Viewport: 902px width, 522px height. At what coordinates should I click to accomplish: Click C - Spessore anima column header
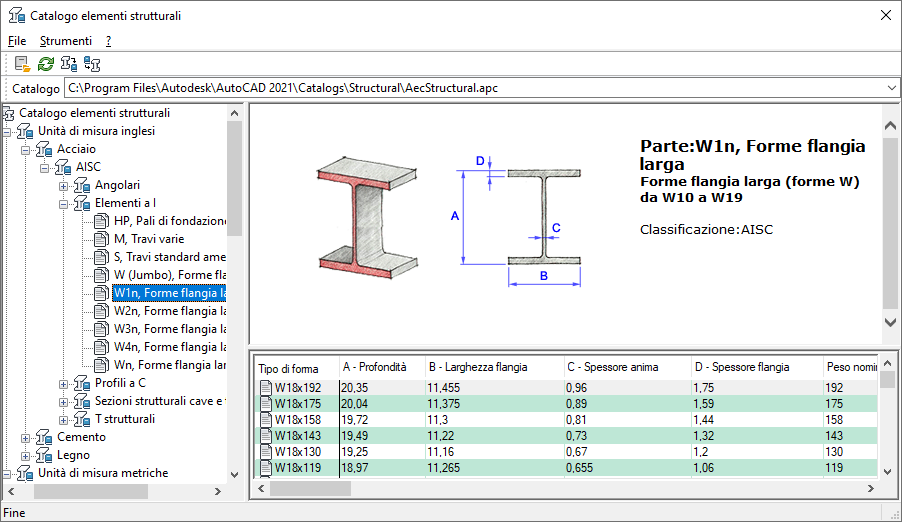click(x=627, y=367)
